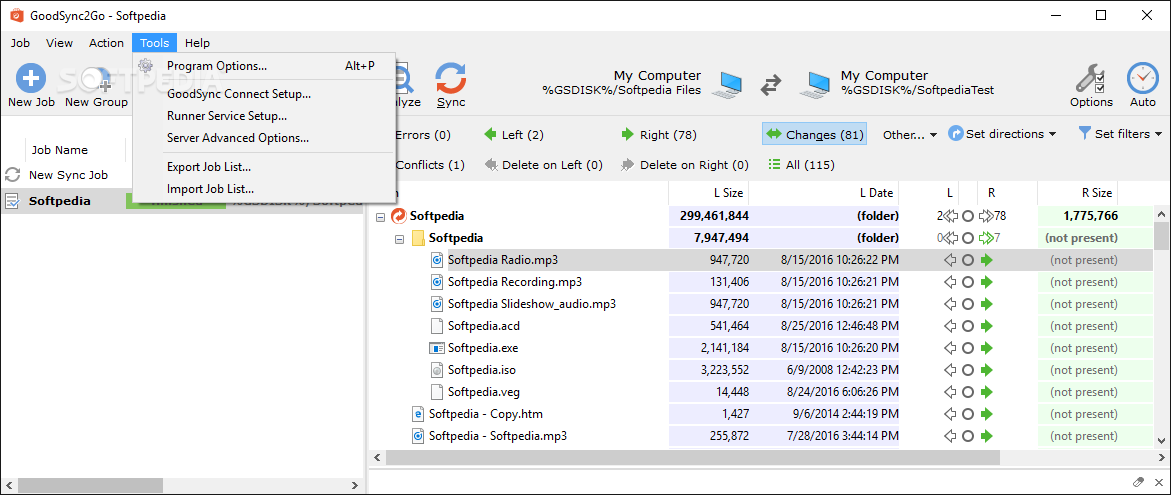Choose Import Job List... menu item
Viewport: 1171px width, 495px height.
click(264, 188)
